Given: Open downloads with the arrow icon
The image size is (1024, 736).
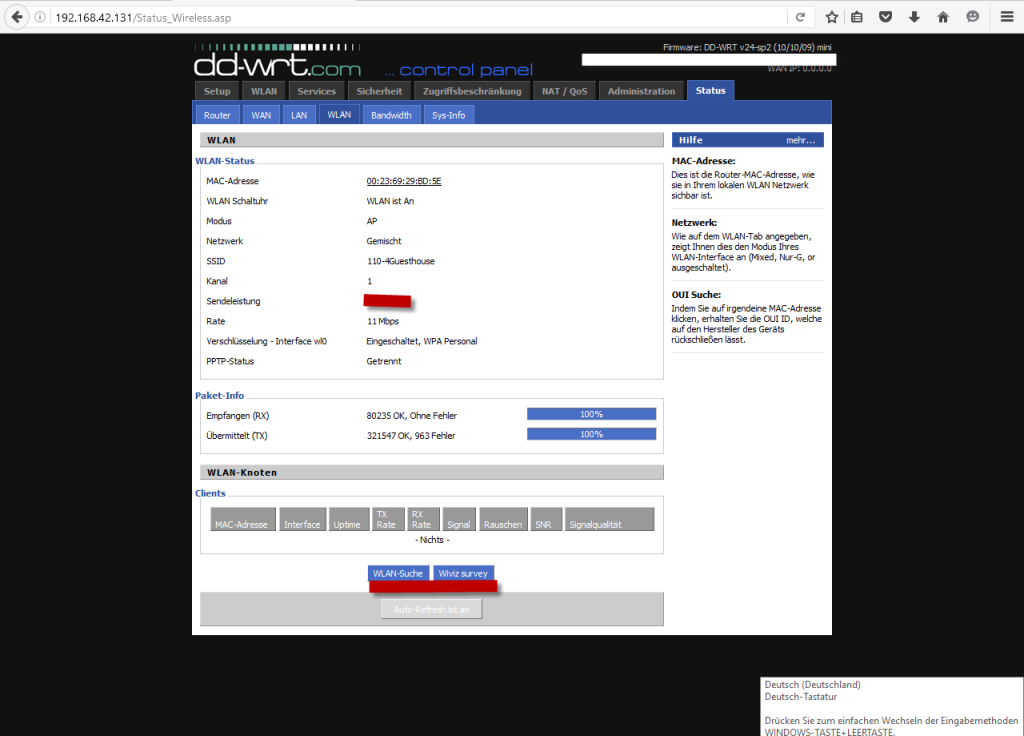Looking at the screenshot, I should 914,17.
